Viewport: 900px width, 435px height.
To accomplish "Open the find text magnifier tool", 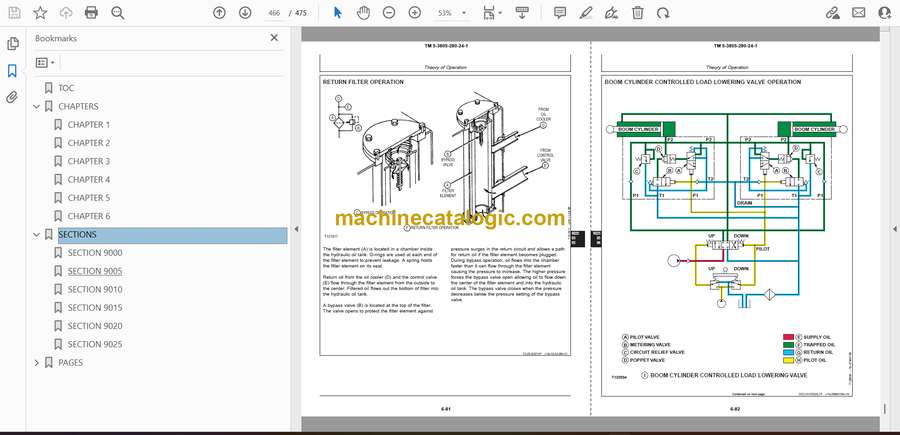I will point(118,13).
